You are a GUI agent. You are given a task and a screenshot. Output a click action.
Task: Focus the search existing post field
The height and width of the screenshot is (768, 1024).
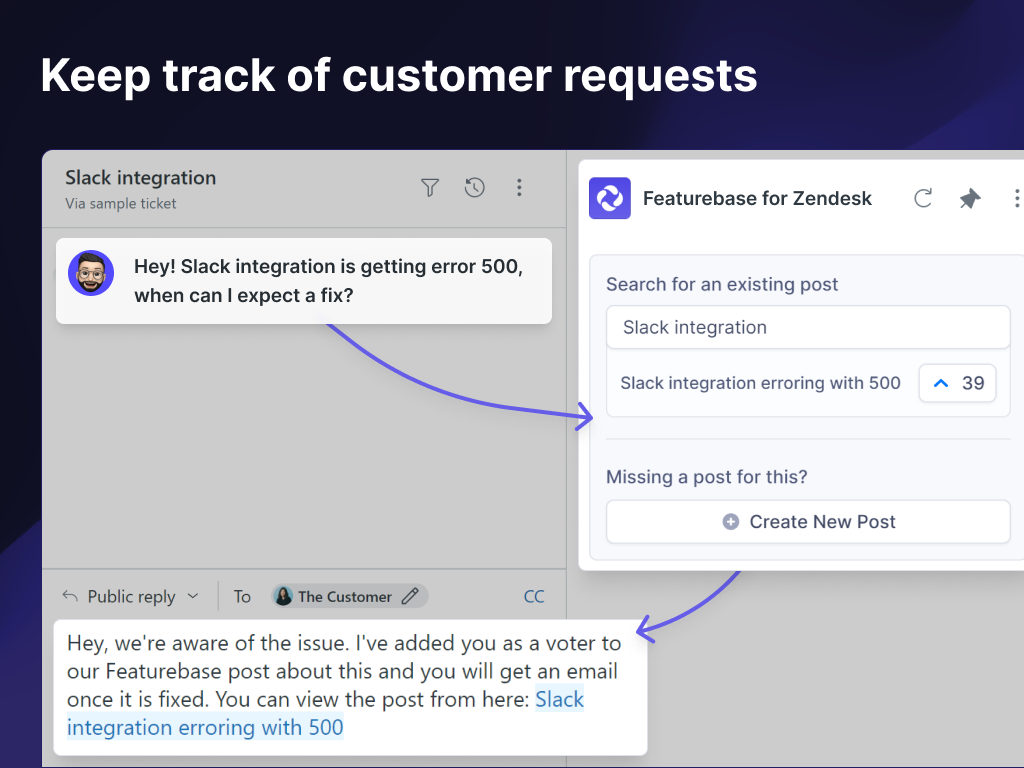coord(808,327)
